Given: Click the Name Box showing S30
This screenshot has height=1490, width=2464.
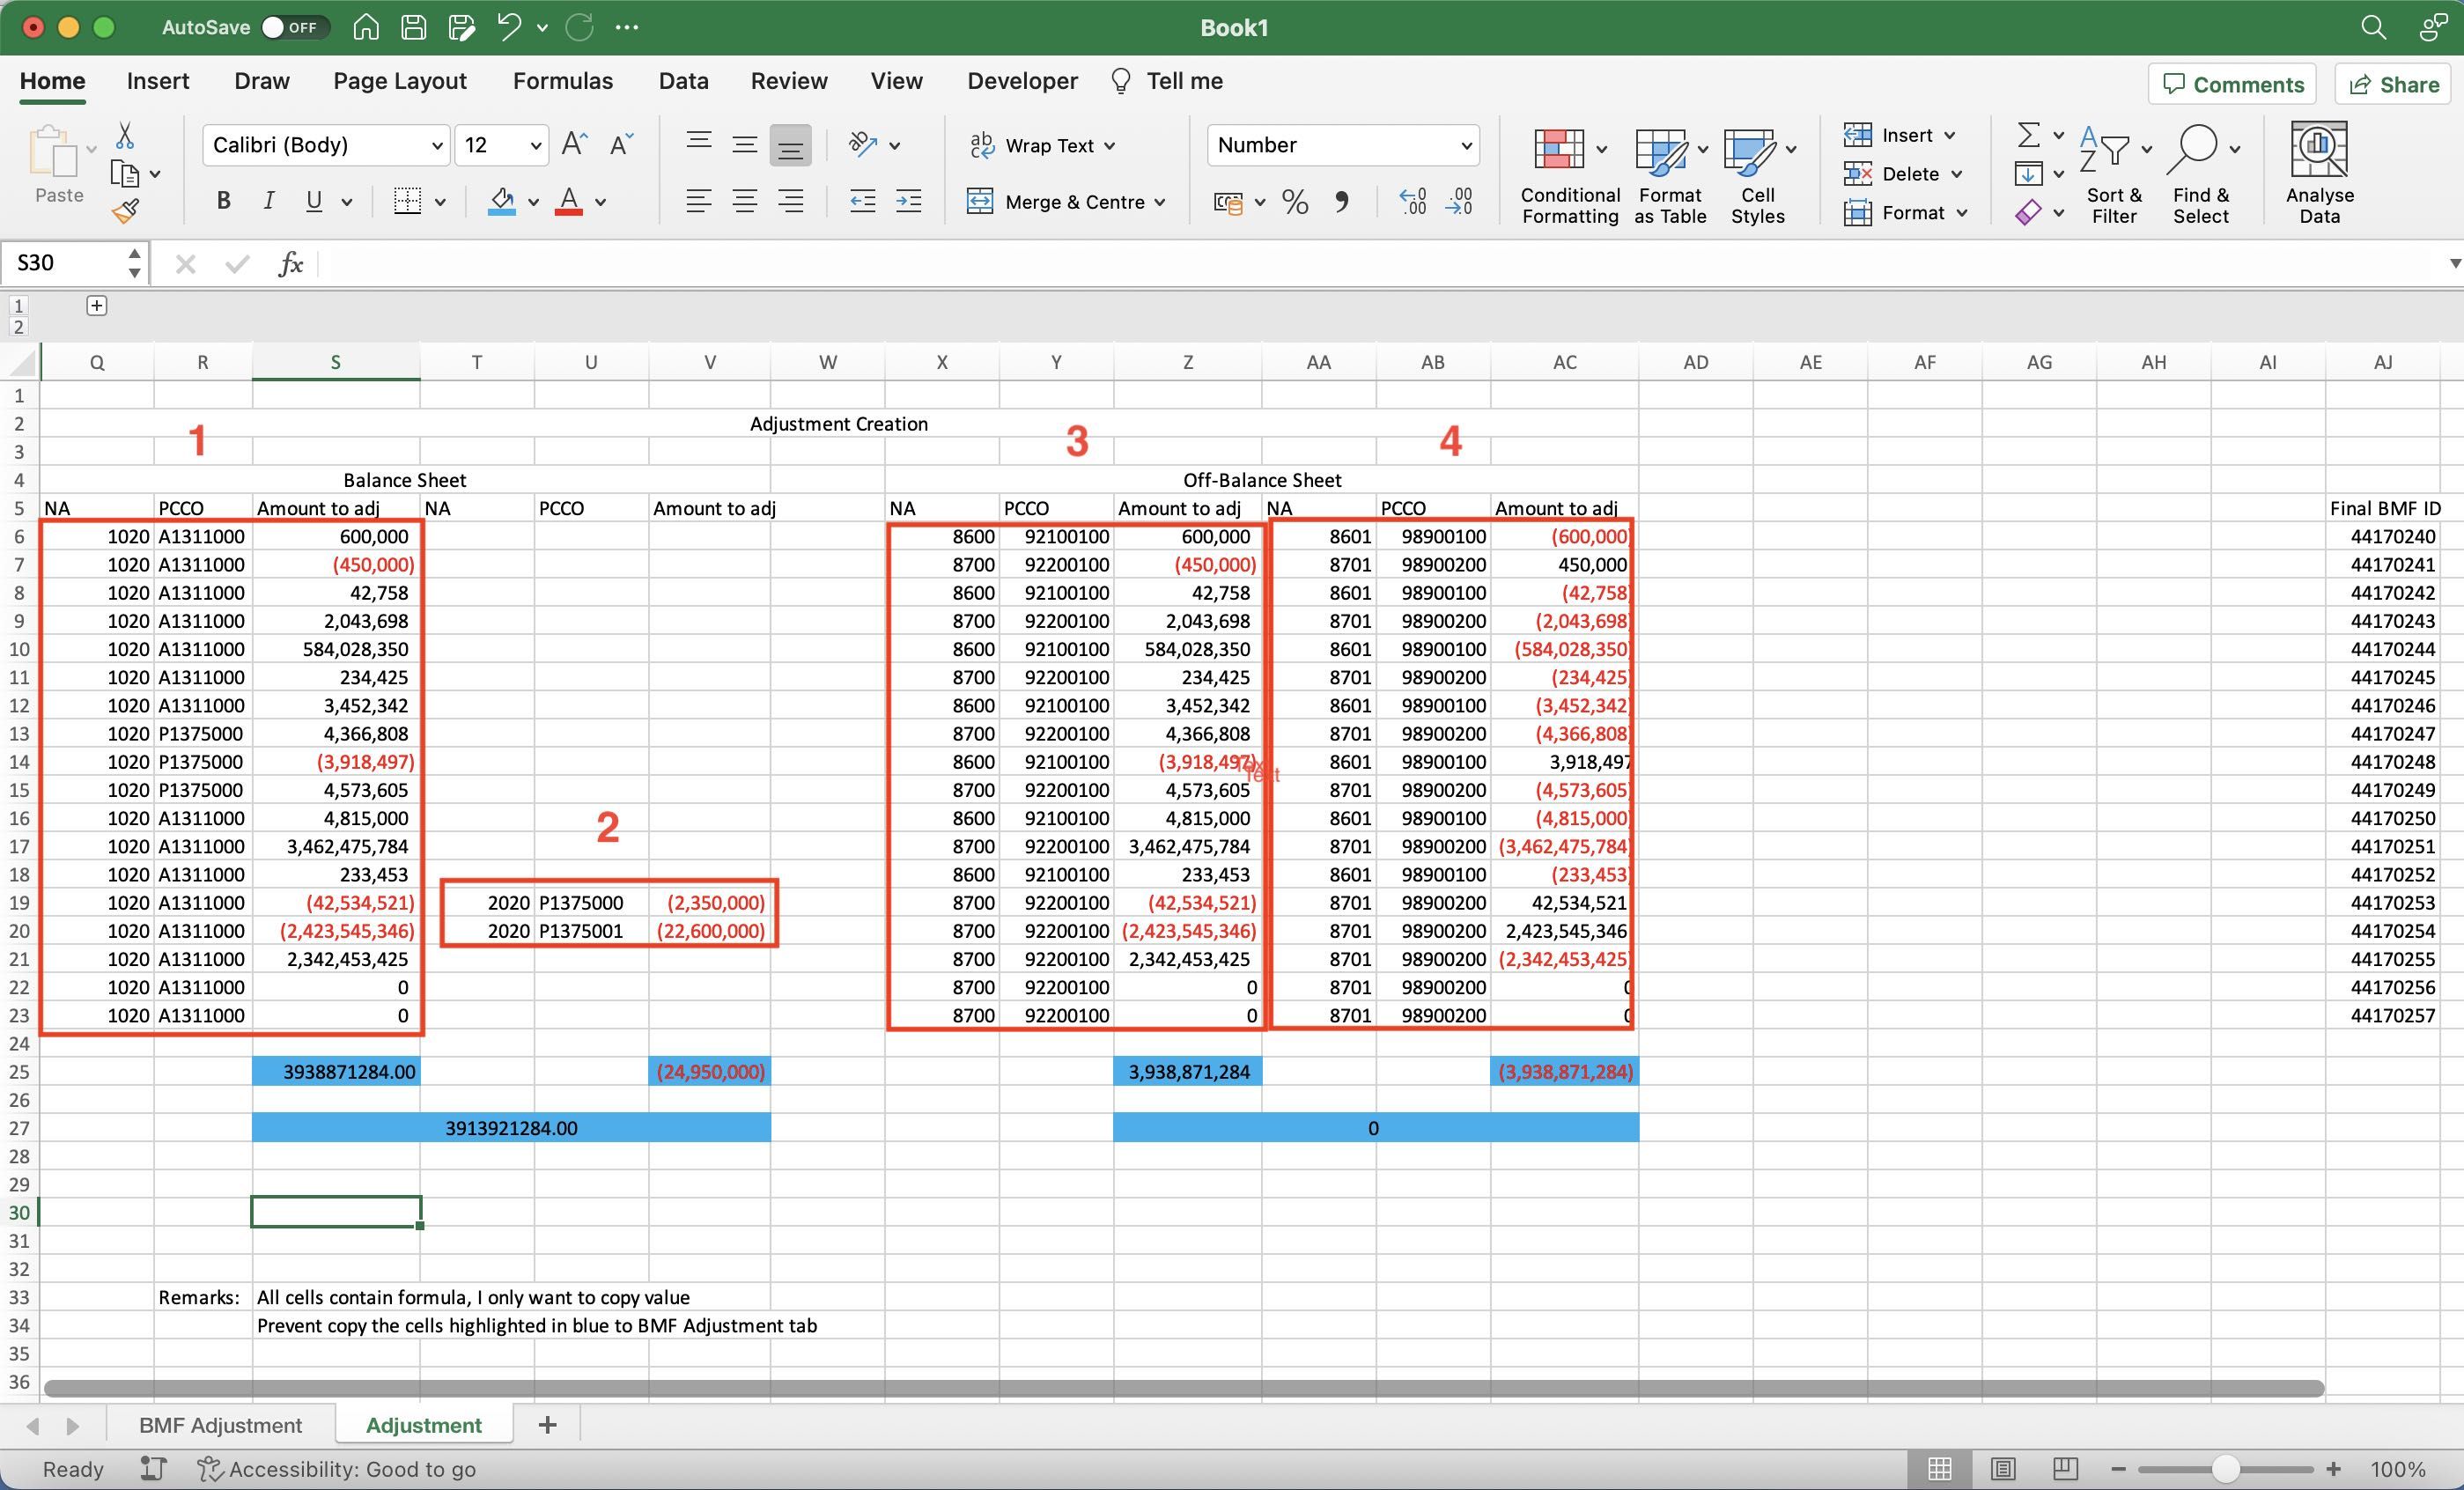Looking at the screenshot, I should pyautogui.click(x=62, y=263).
